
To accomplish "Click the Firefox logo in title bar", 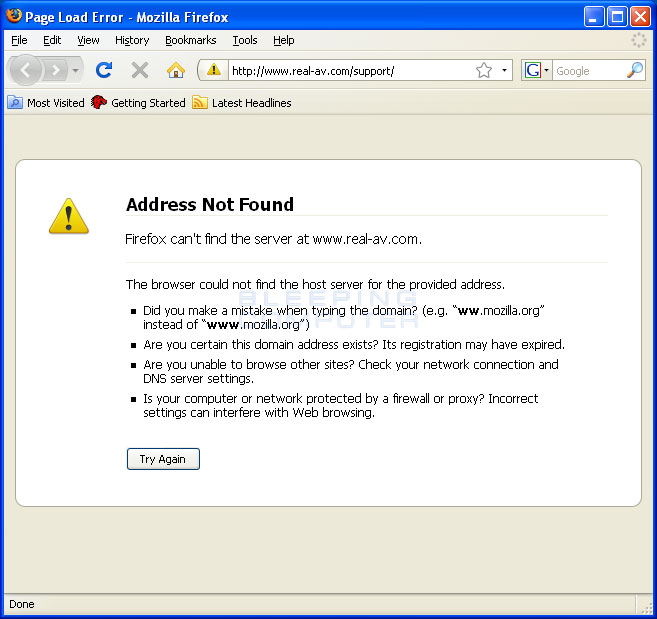I will click(x=14, y=16).
